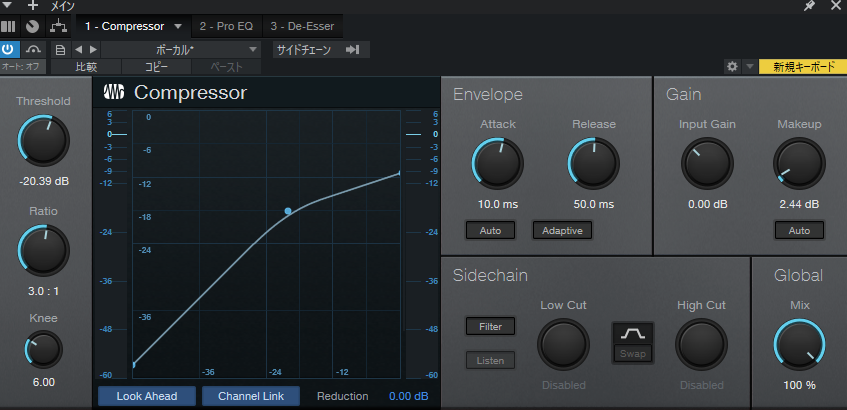The image size is (847, 410).
Task: Click the High Cut knob
Action: [701, 344]
